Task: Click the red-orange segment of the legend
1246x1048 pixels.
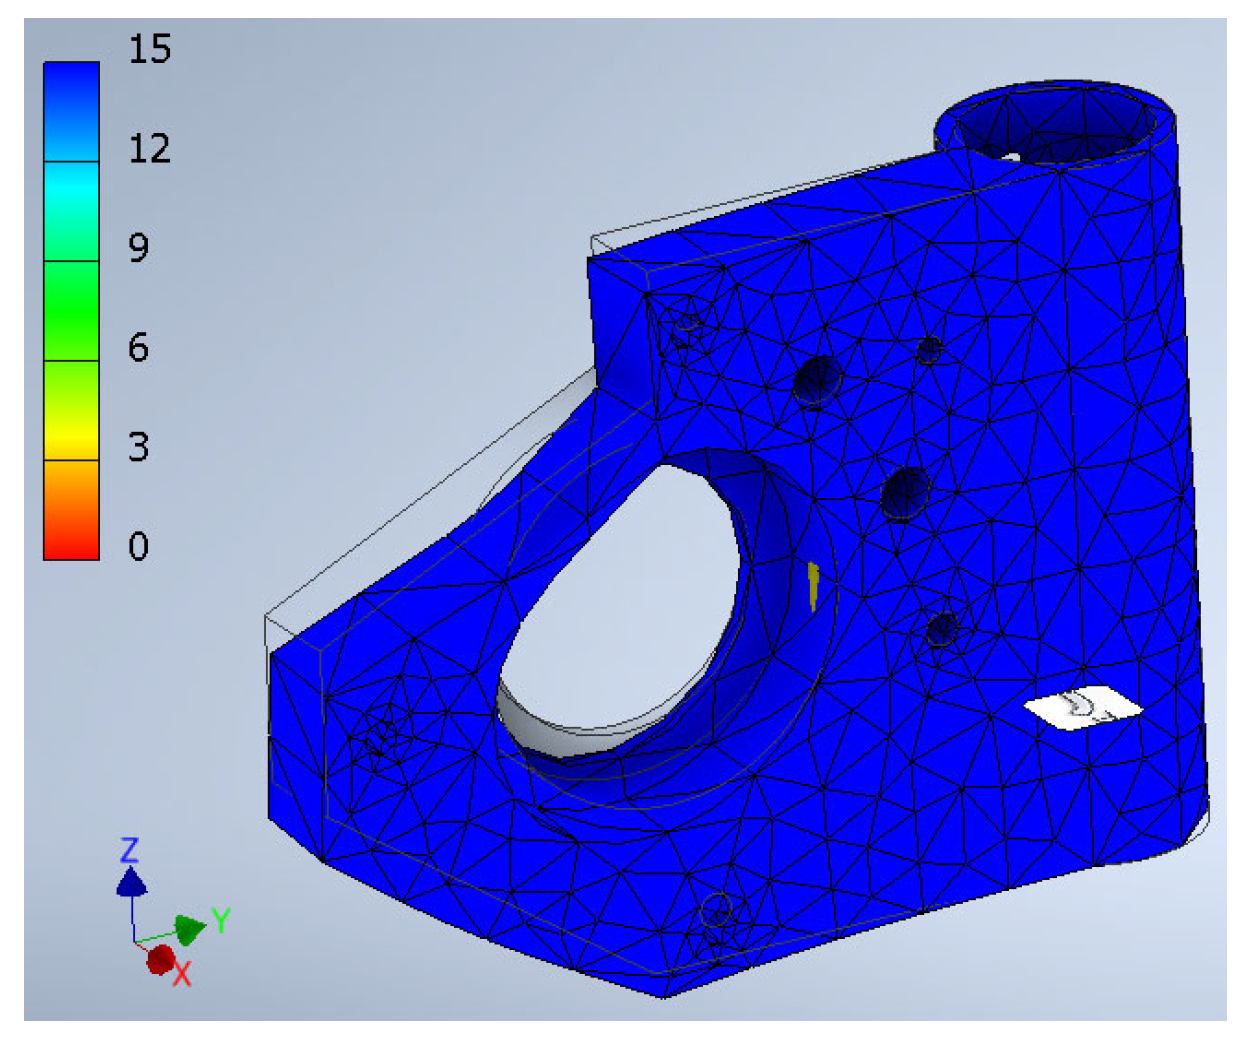Action: point(71,509)
